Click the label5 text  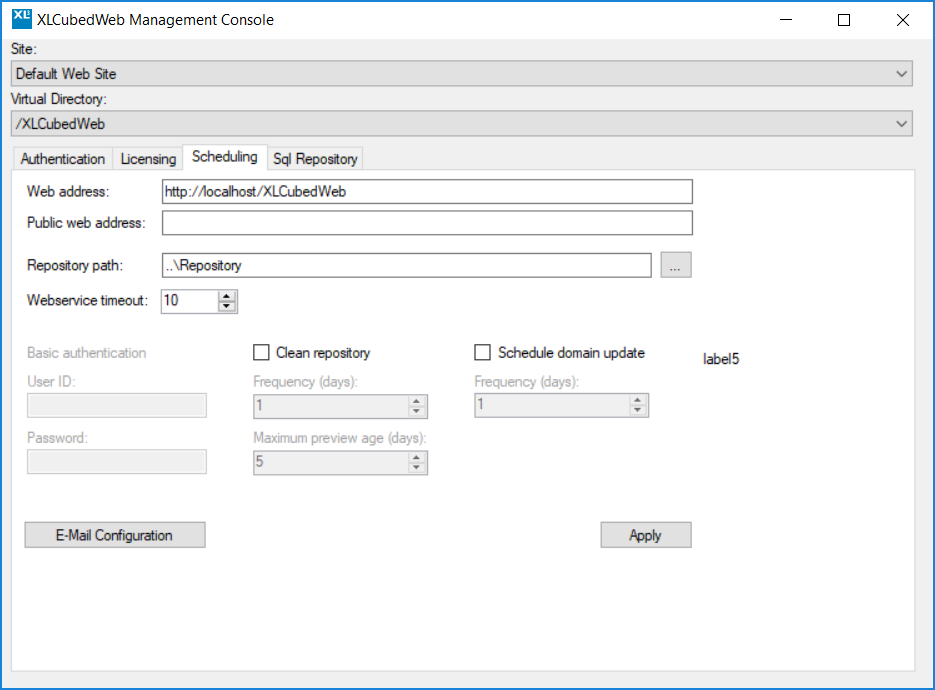pos(721,359)
